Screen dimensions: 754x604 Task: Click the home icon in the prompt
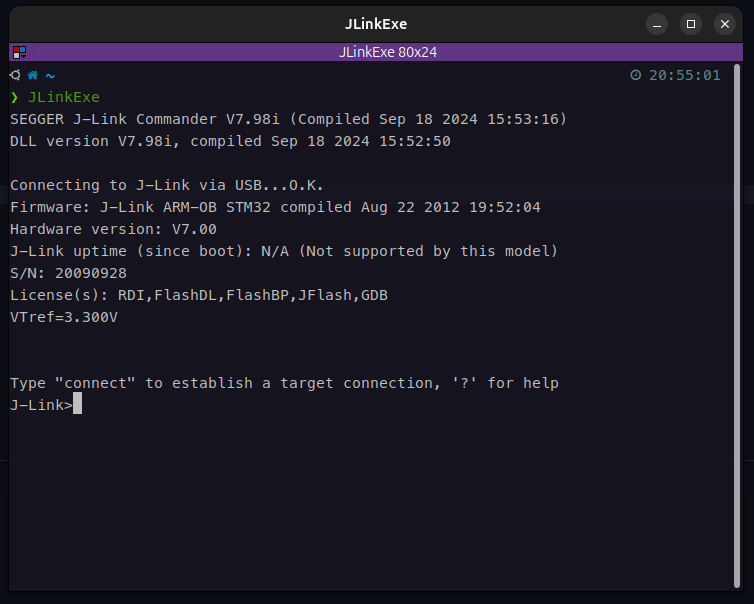32,75
